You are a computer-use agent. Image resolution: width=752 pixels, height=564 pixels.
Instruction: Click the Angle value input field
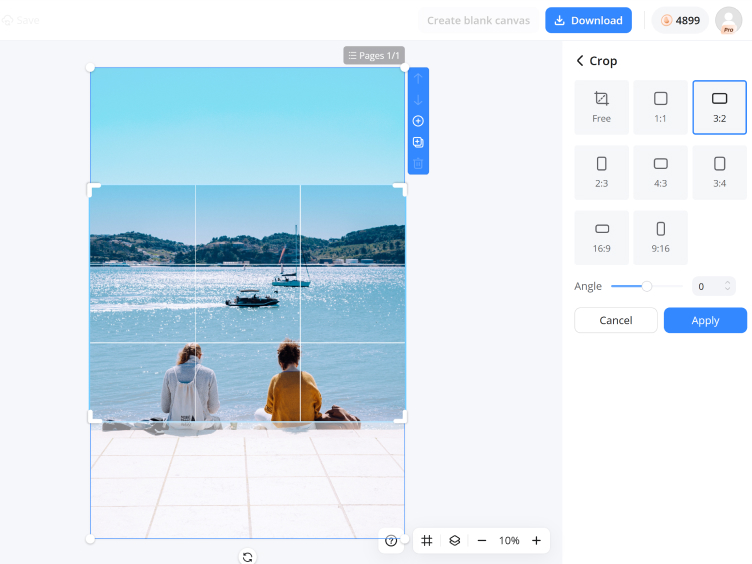708,286
